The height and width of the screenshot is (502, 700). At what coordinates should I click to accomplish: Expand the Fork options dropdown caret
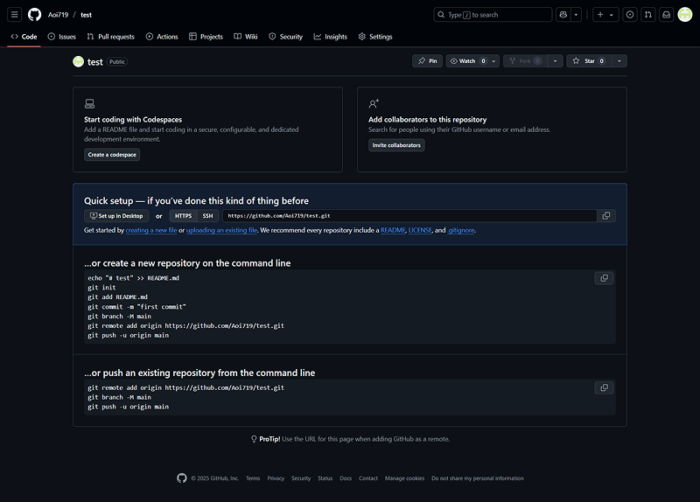(555, 61)
